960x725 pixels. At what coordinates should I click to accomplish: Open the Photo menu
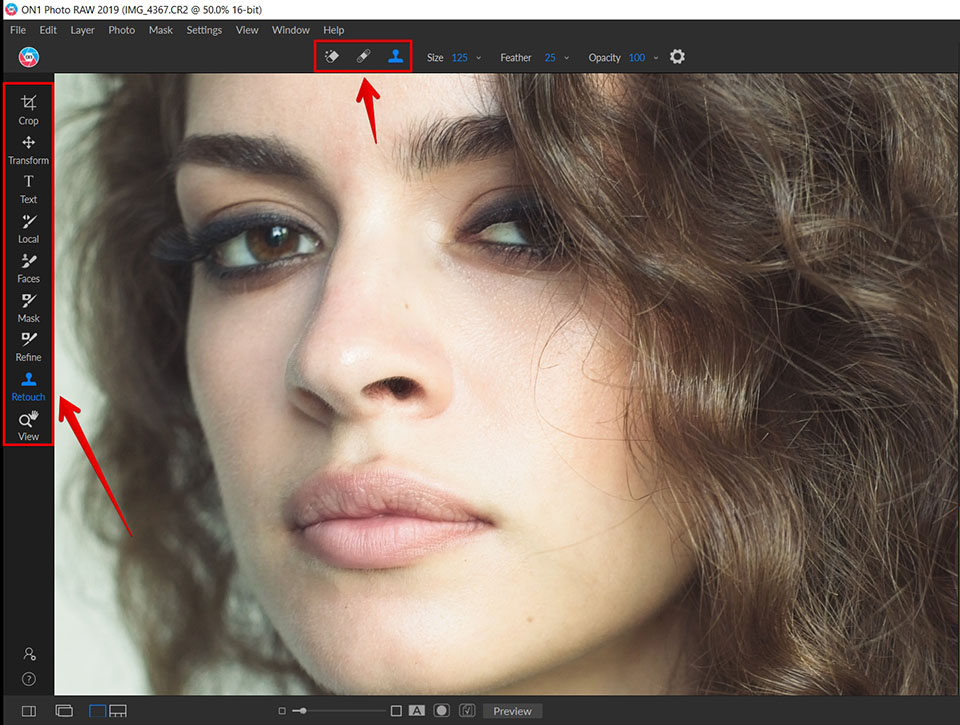pyautogui.click(x=121, y=29)
